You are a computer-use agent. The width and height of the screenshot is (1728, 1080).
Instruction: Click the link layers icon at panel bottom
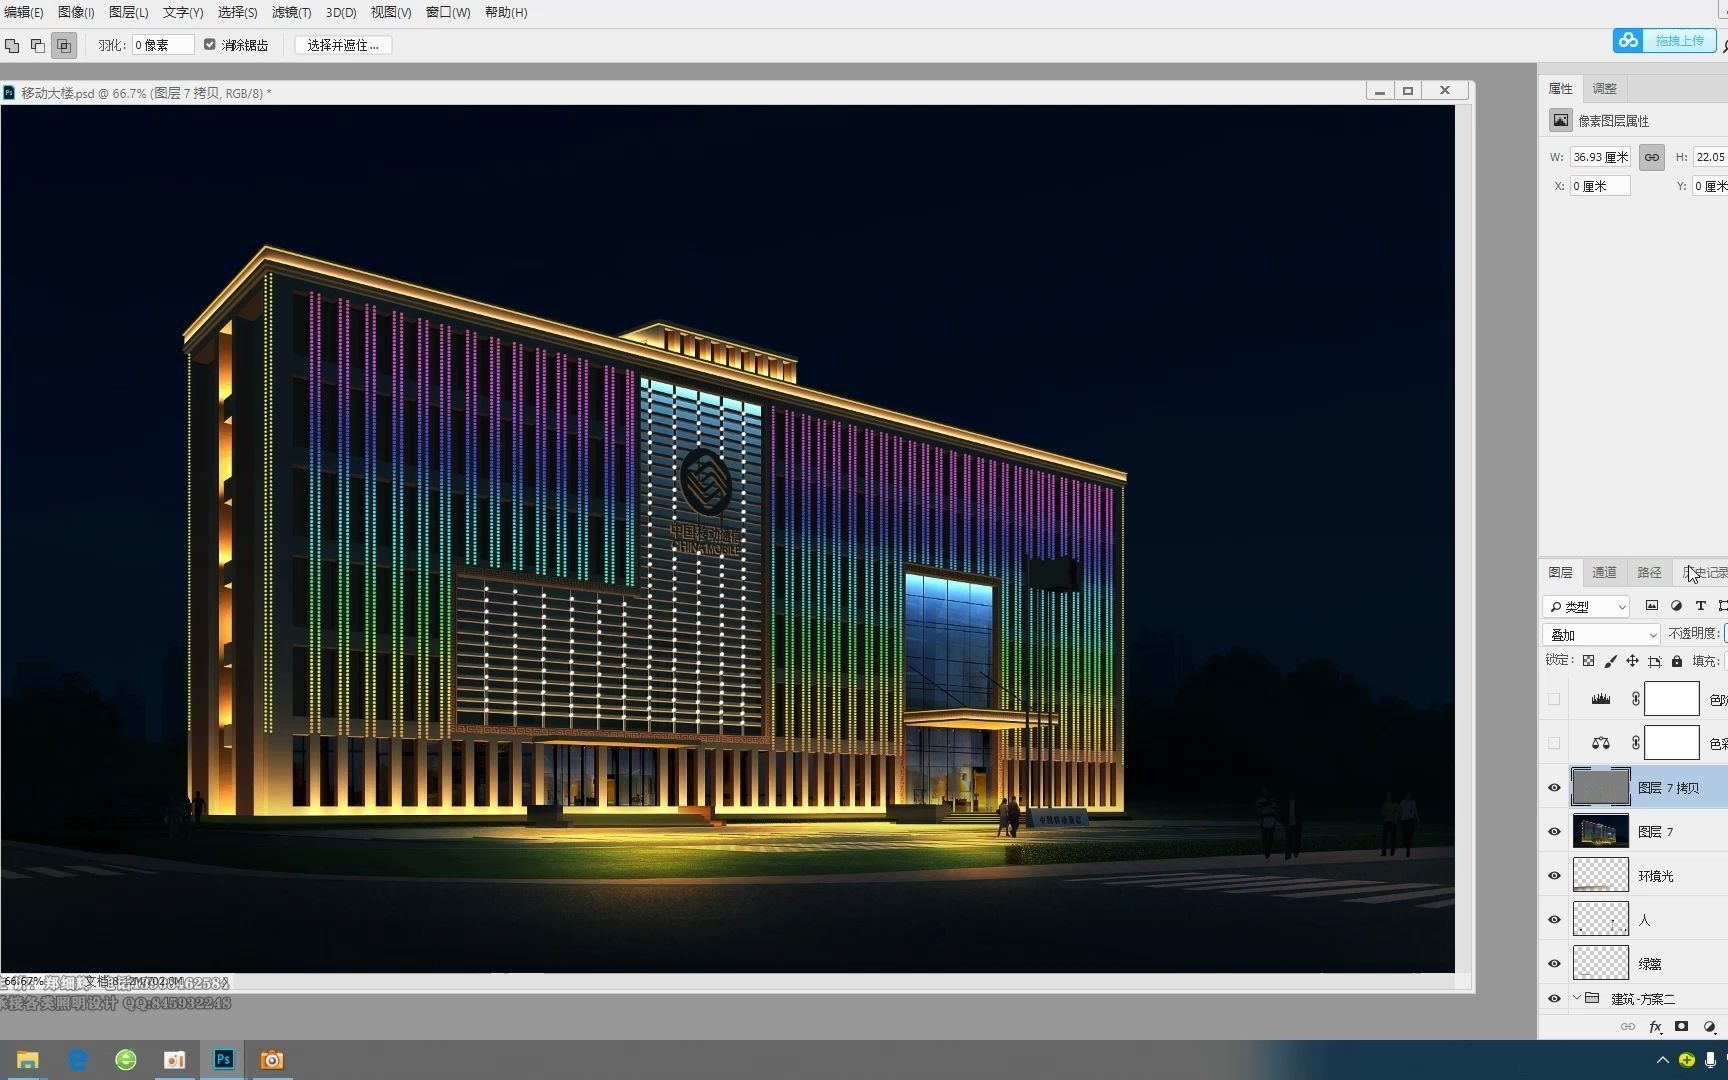[1628, 1027]
